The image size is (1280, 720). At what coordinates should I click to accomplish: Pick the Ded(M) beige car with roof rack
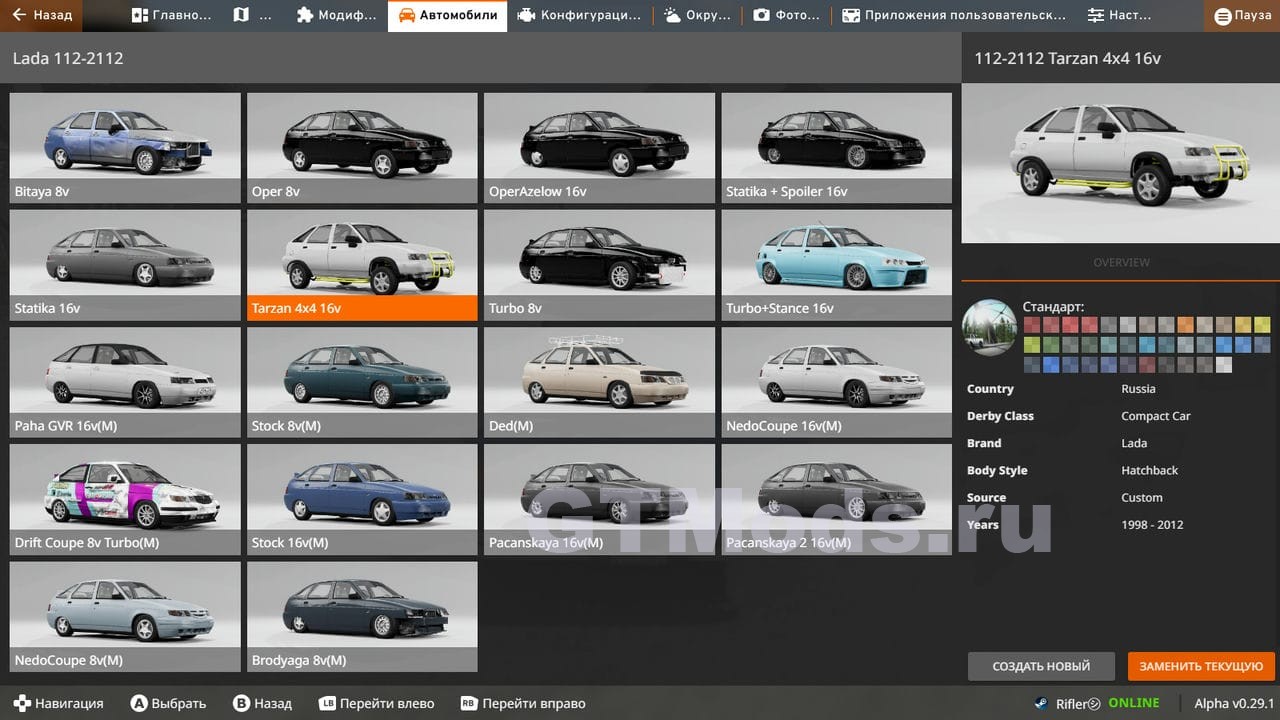click(599, 383)
